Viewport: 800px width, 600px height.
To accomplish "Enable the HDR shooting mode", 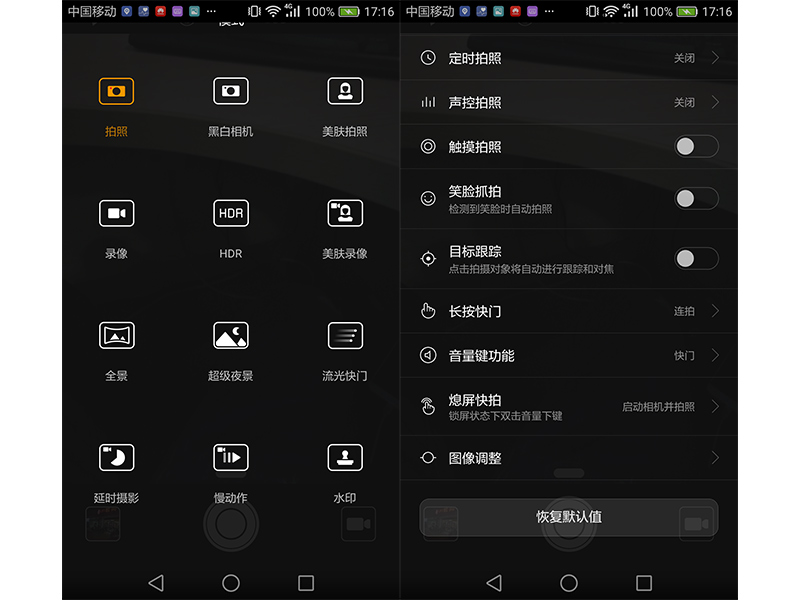I will [230, 213].
